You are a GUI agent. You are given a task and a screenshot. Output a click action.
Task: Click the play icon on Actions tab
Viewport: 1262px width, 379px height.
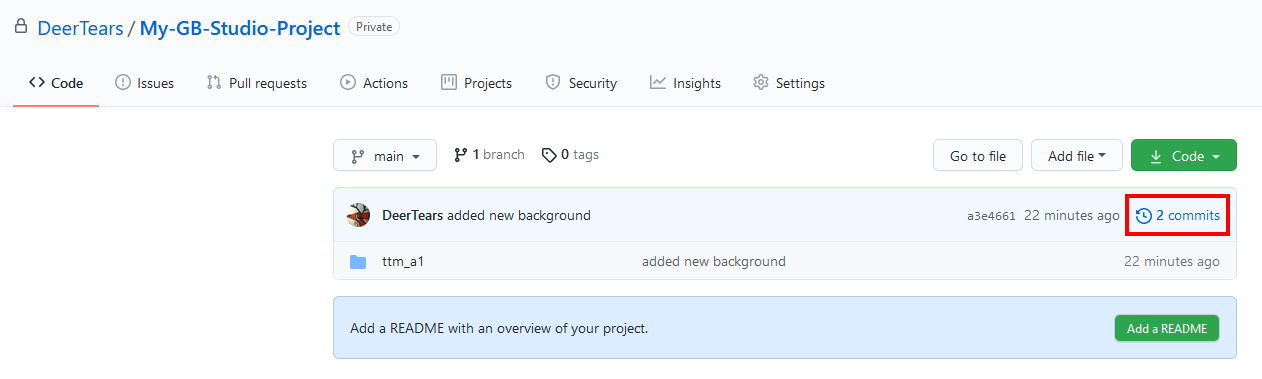(348, 82)
